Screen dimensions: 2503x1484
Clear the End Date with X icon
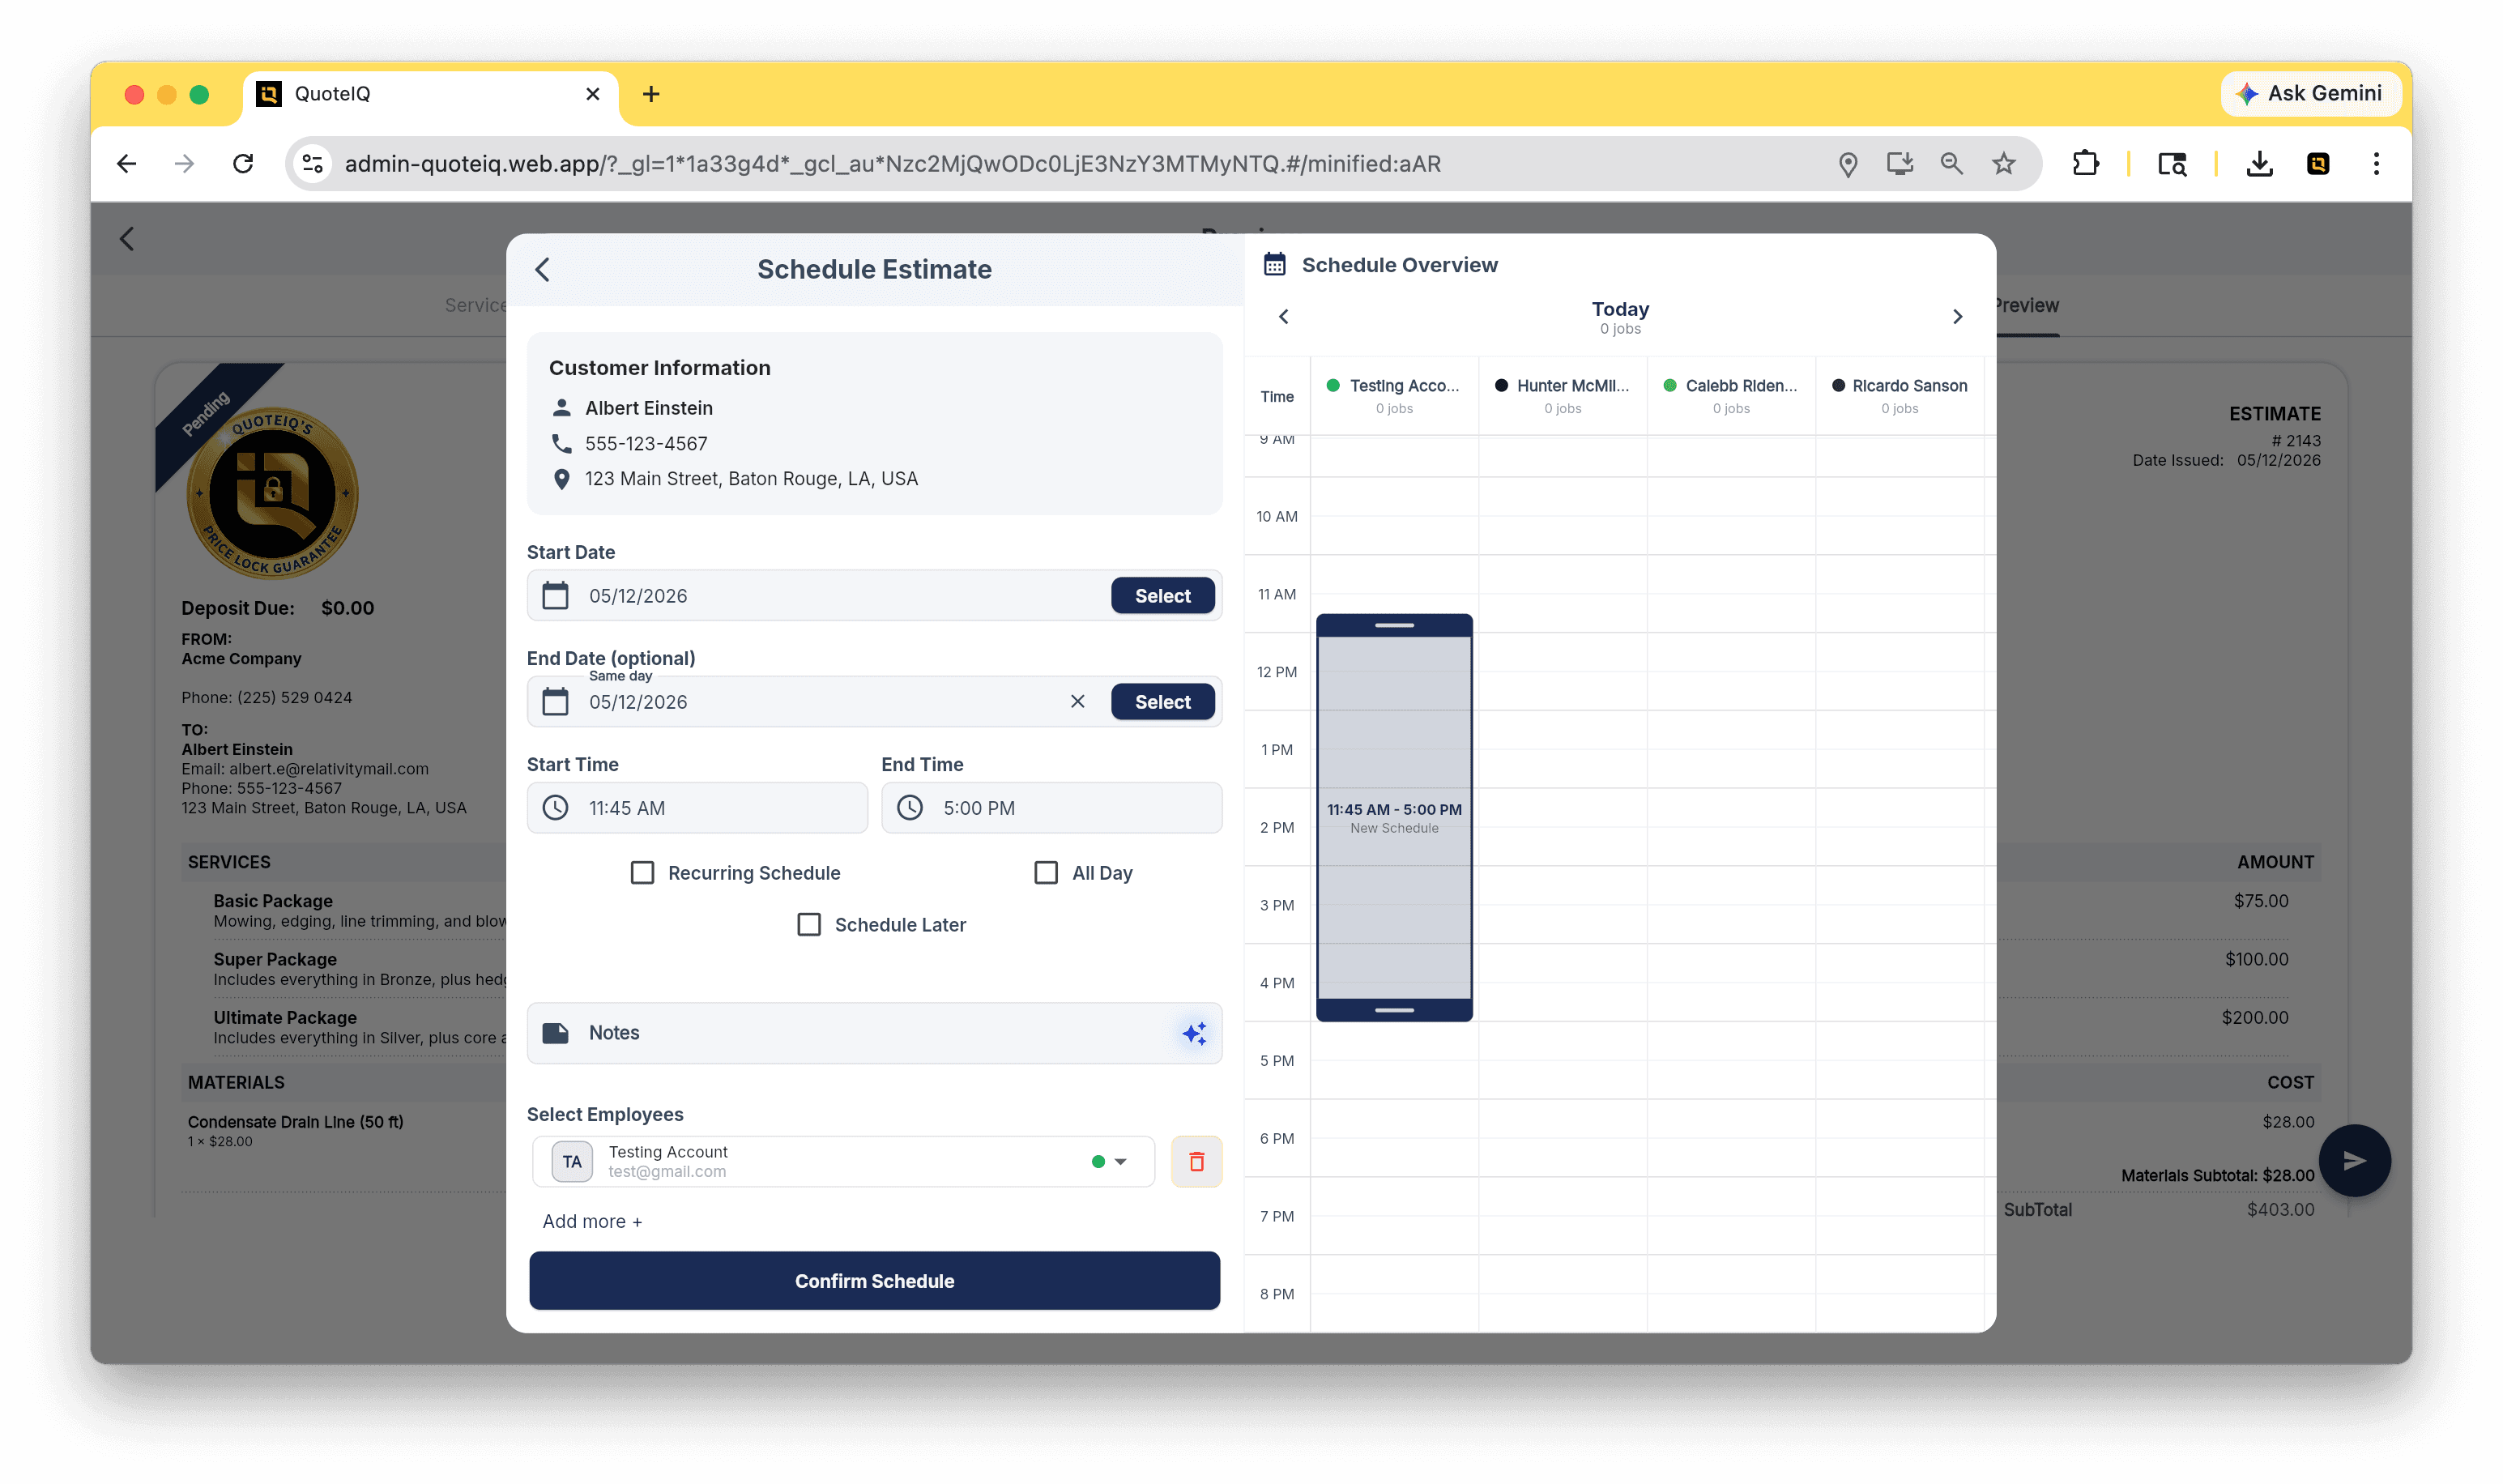1077,702
